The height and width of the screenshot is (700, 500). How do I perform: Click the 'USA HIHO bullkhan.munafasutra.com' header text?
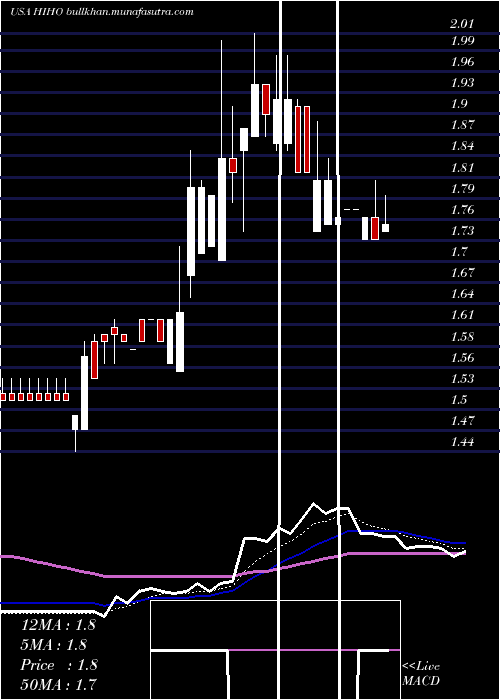(102, 12)
